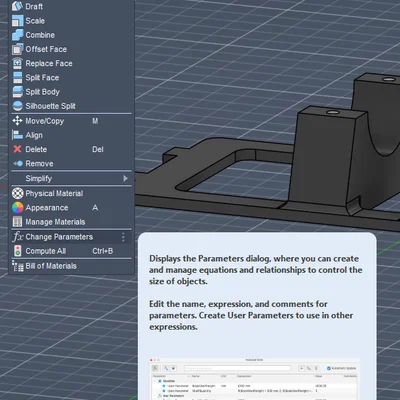Click the red Delete X icon

coord(17,149)
